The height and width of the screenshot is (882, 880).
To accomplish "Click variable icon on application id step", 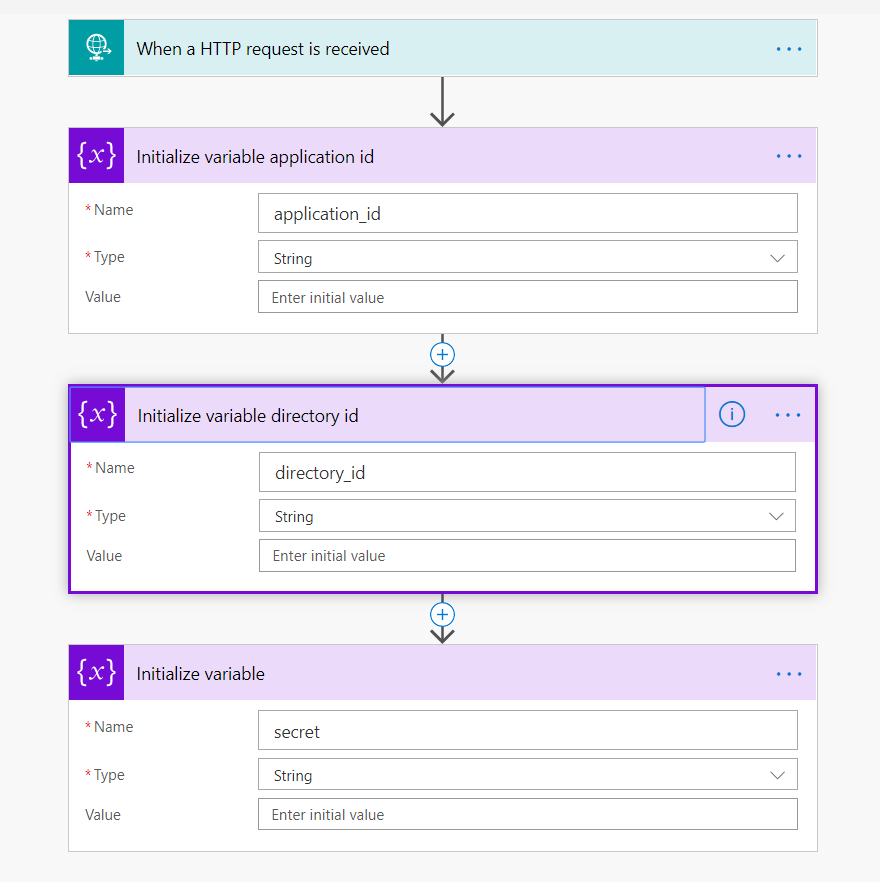I will pyautogui.click(x=96, y=156).
